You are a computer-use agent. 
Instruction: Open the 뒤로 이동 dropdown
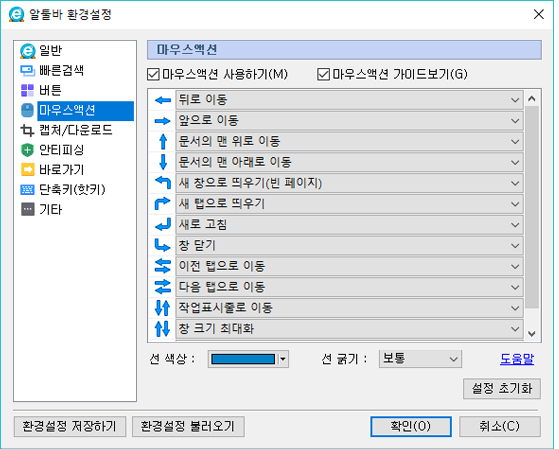click(x=349, y=100)
